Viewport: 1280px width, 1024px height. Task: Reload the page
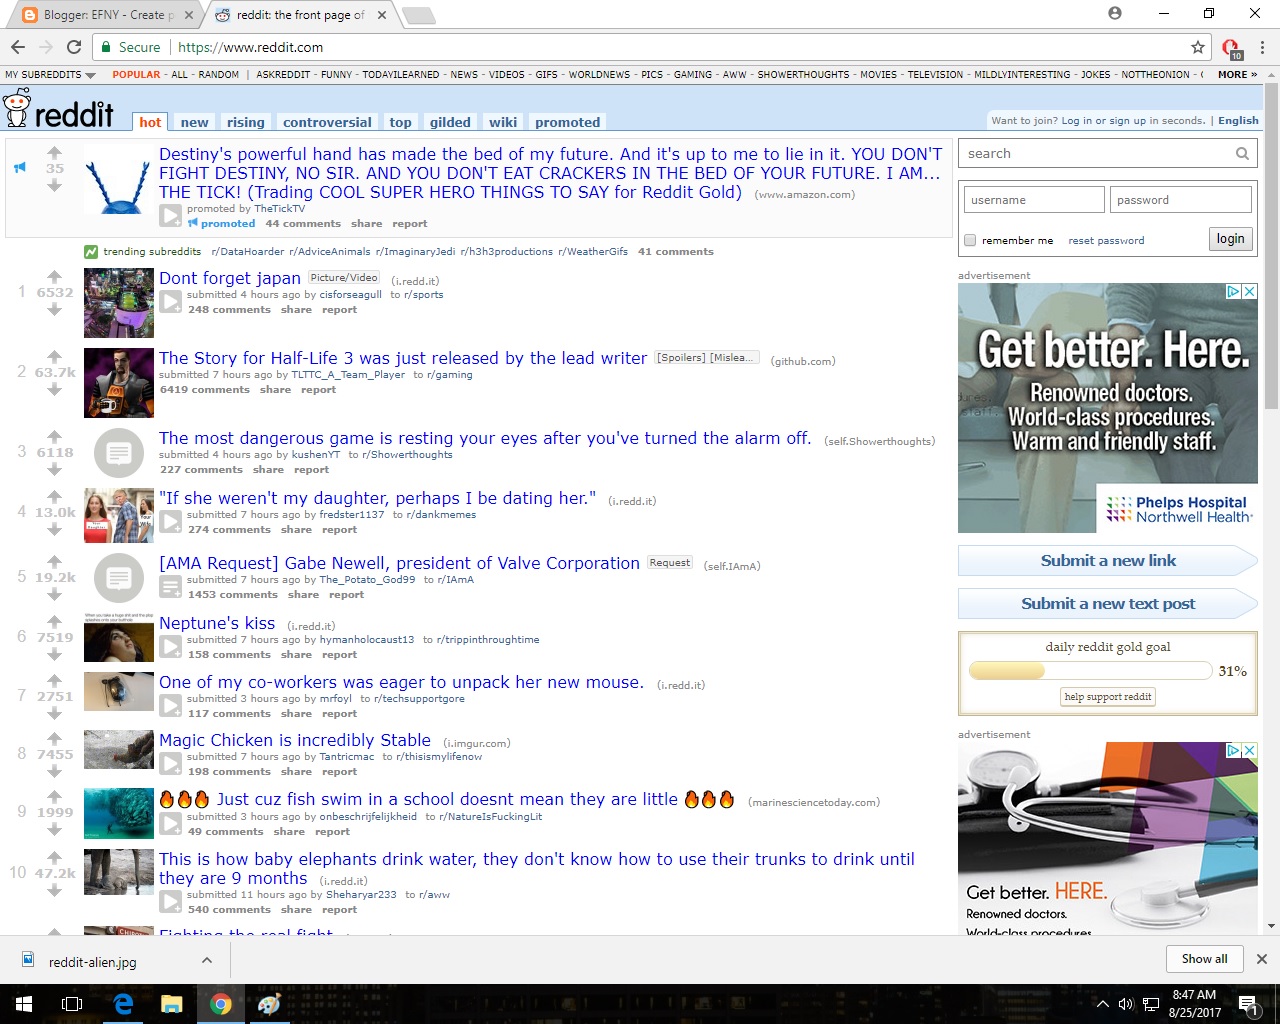[74, 47]
